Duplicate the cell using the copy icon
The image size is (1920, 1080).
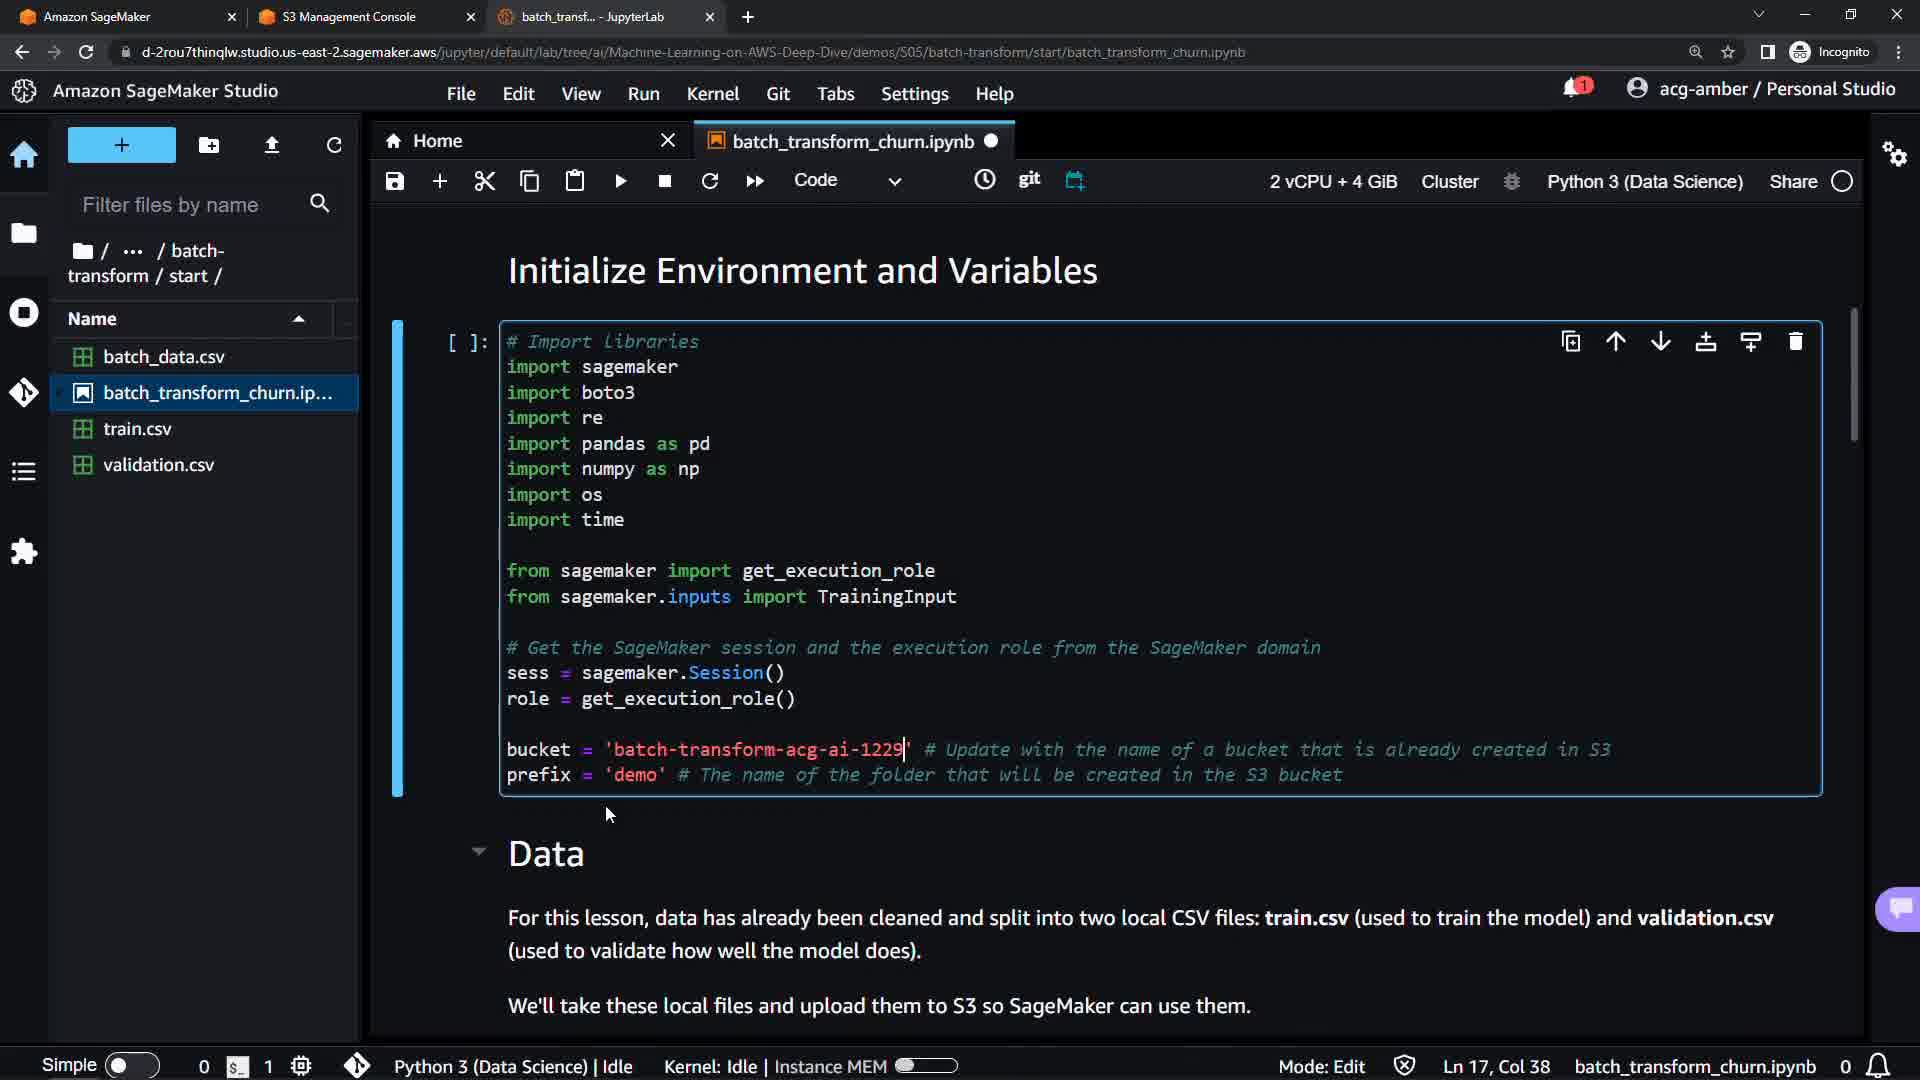tap(1571, 342)
